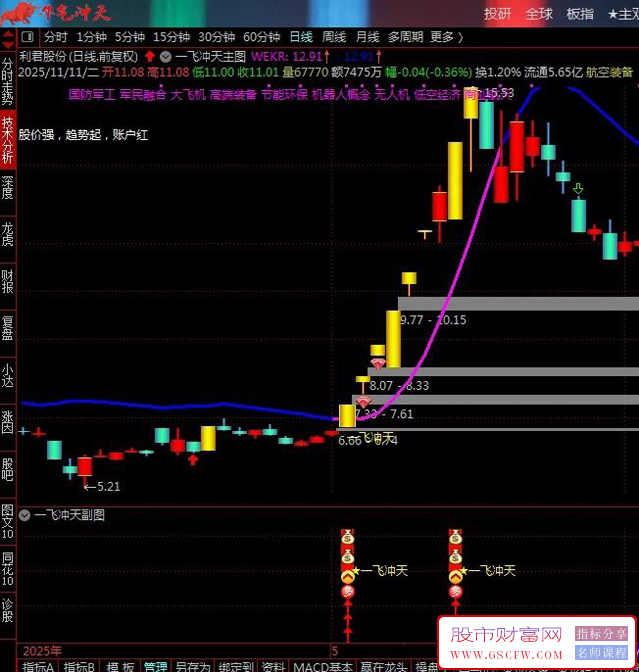Viewport: 639px width, 672px height.
Task: Switch to 分时 chart period
Action: tap(55, 37)
